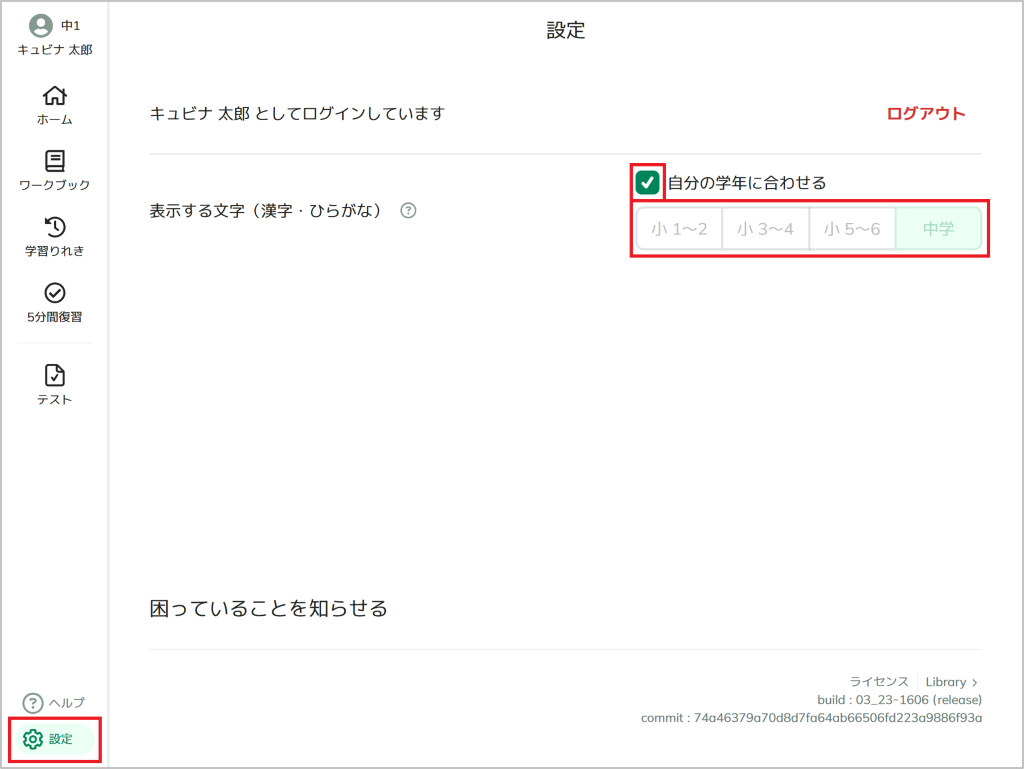1024x769 pixels.
Task: Select 中学 grade option
Action: 938,229
